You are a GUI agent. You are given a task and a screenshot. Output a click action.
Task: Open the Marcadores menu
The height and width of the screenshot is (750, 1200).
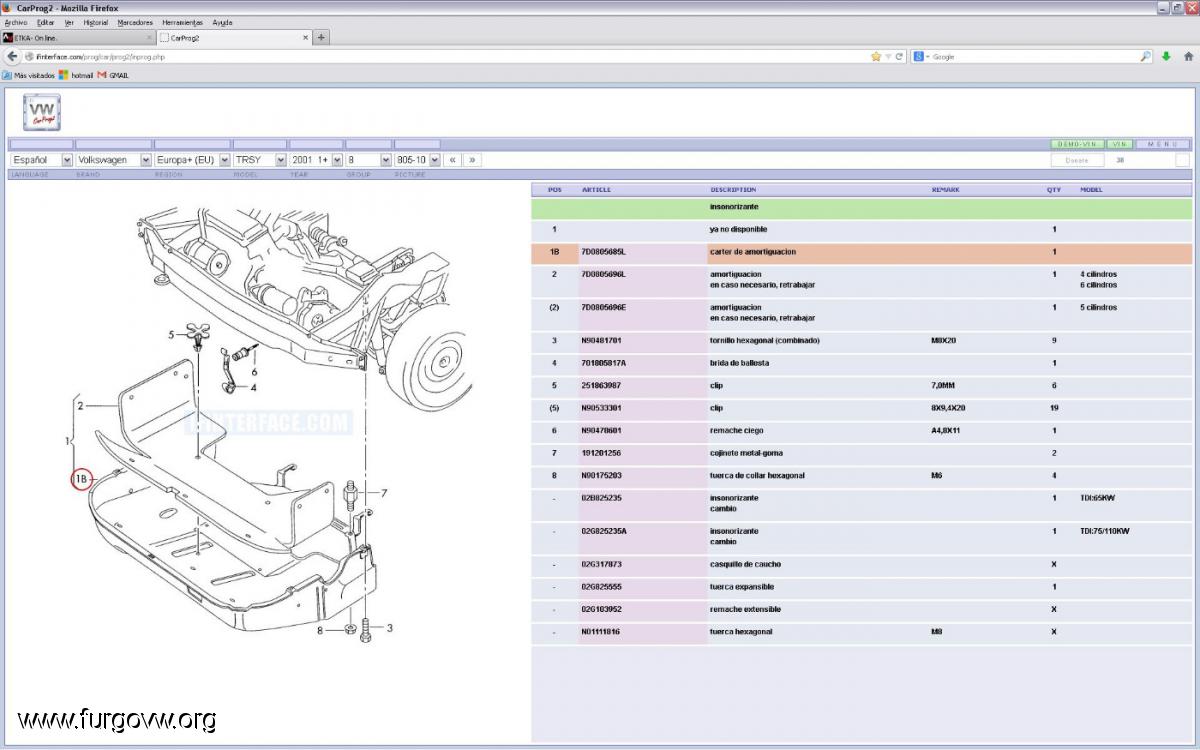[x=135, y=22]
